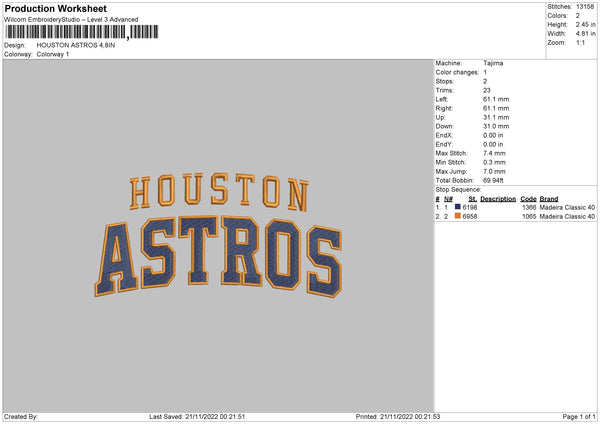The image size is (600, 424).
Task: Click the 'Page 1 of 1' footer
Action: pos(579,417)
